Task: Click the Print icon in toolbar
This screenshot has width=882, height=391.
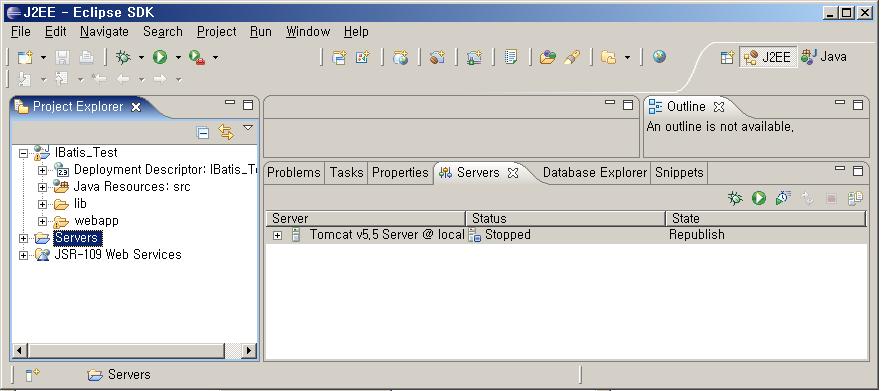Action: click(x=86, y=57)
